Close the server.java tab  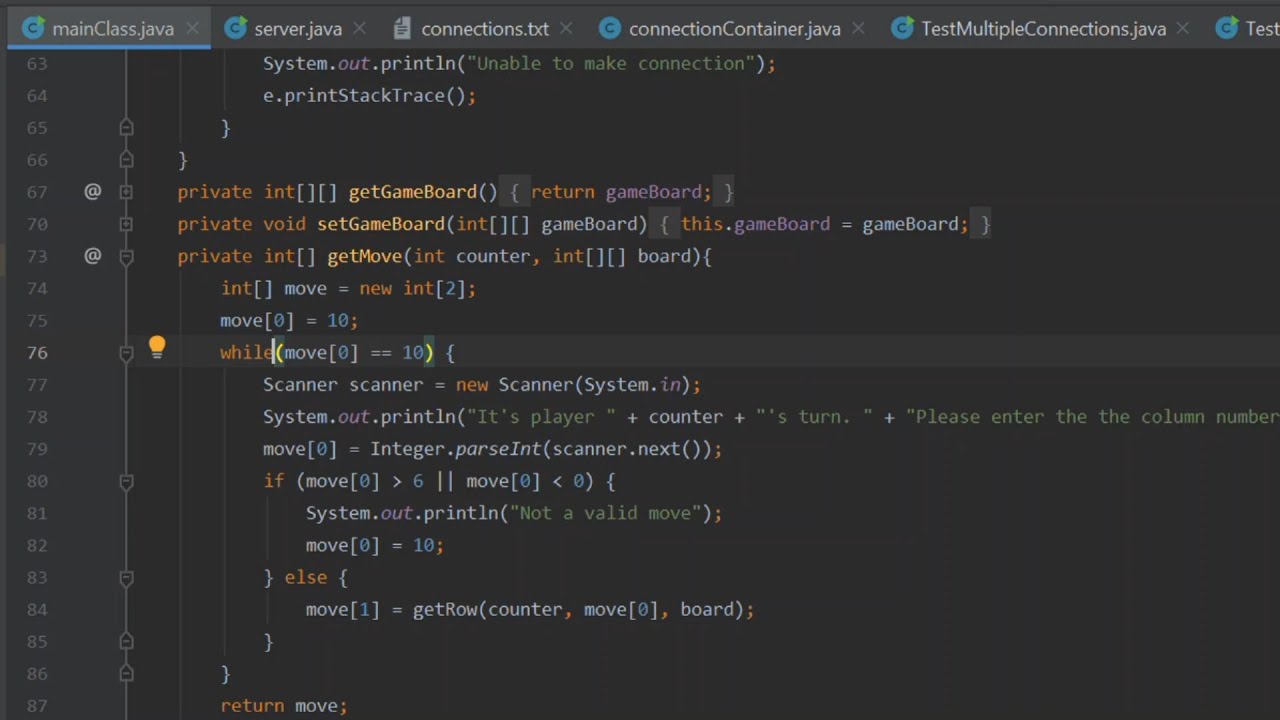(361, 29)
